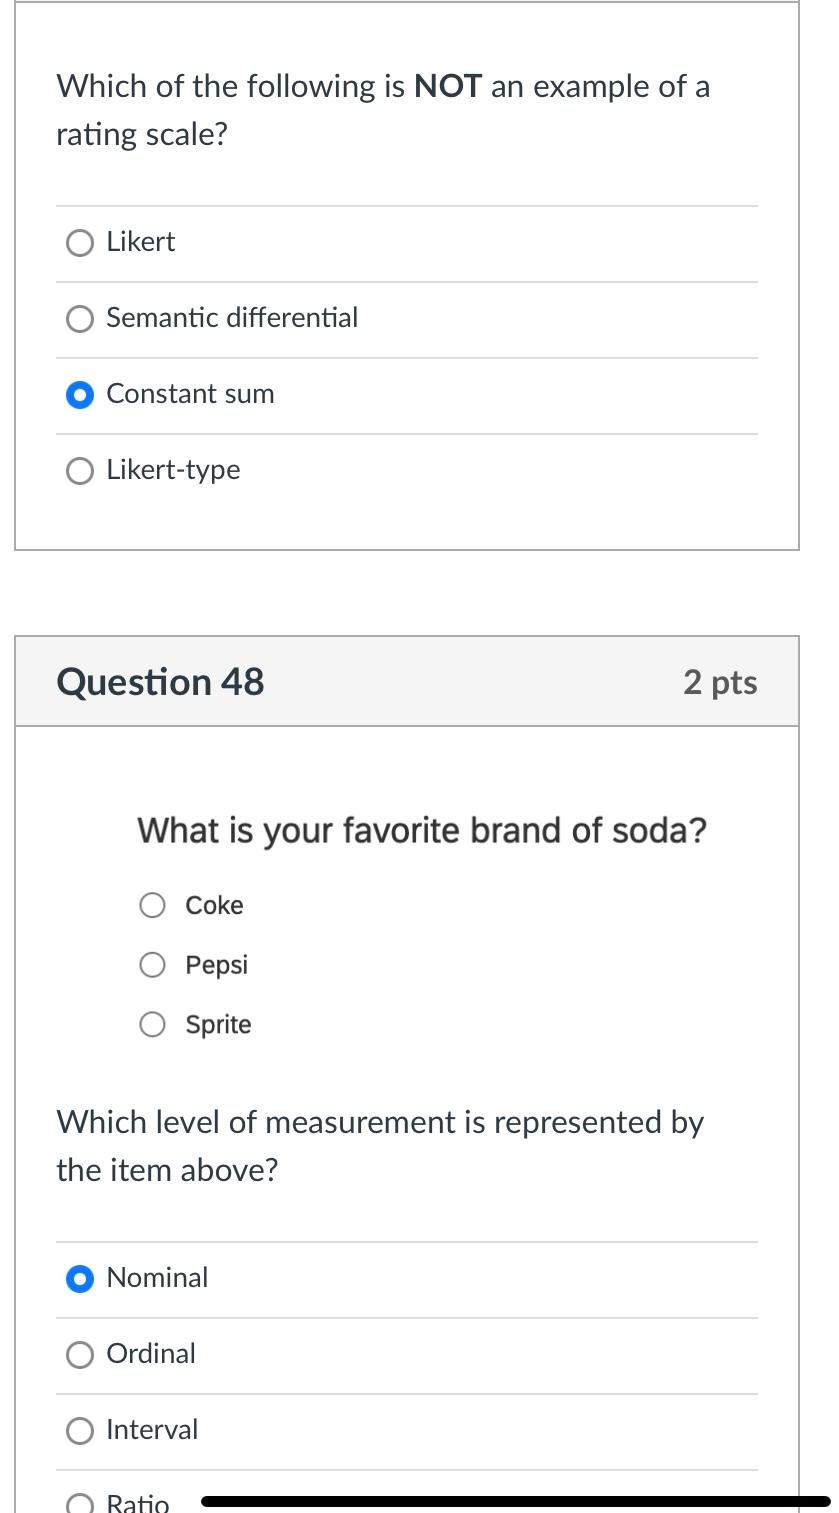Click the soda question prompt text
Screen dimensions: 839x1513
click(422, 830)
